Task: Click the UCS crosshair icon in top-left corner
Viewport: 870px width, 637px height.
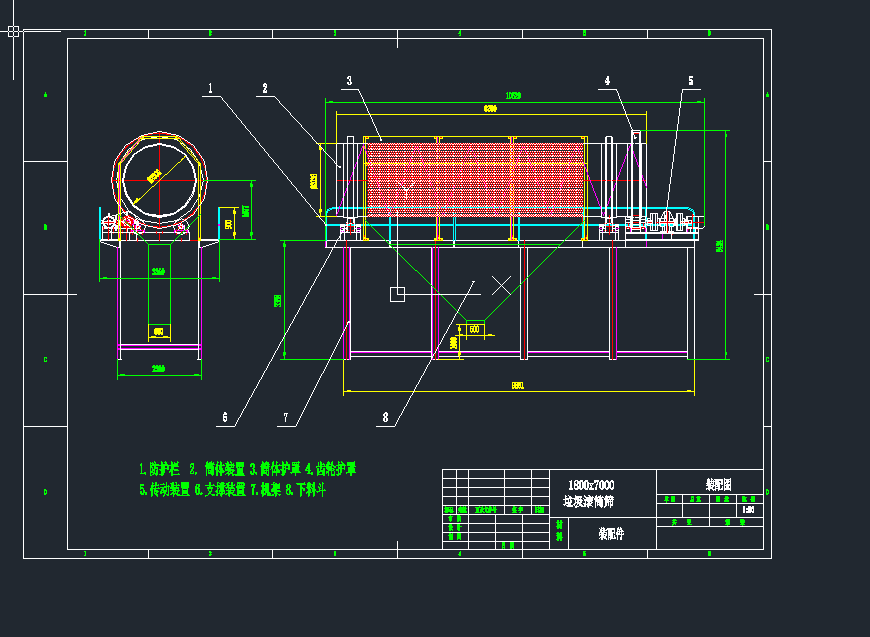Action: 13,31
